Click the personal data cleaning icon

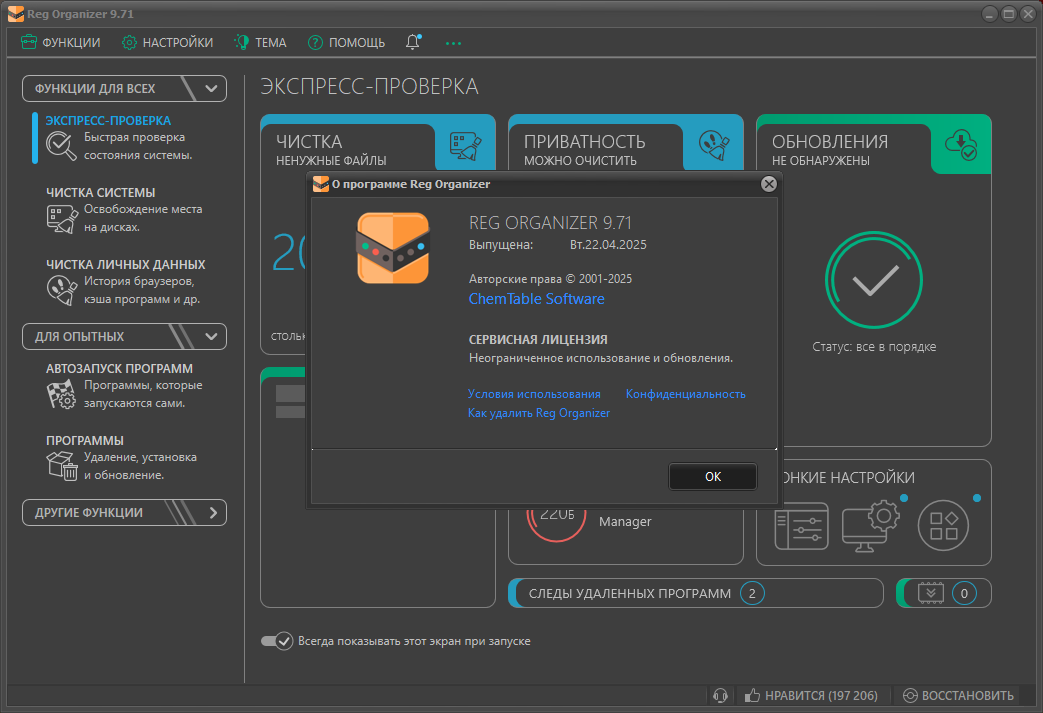click(62, 291)
